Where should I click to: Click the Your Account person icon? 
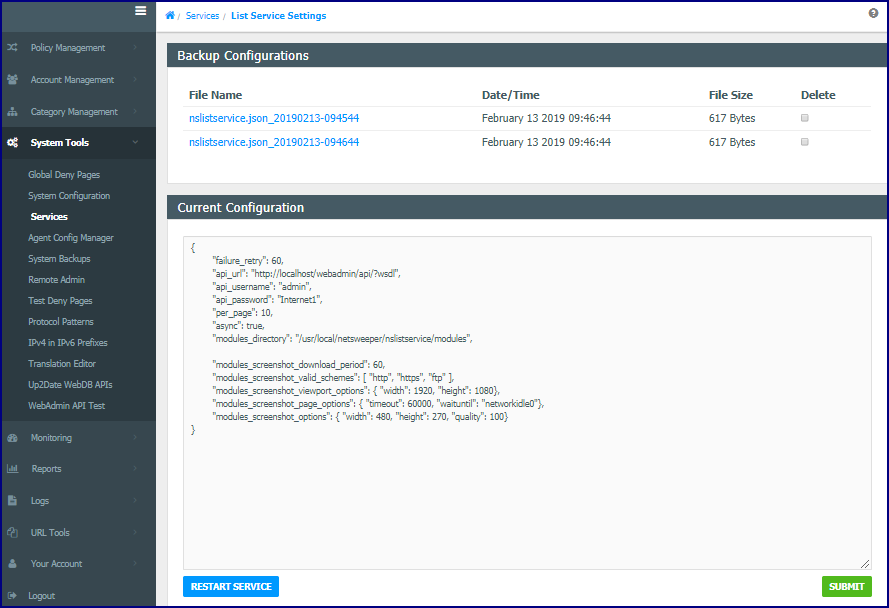[x=12, y=563]
